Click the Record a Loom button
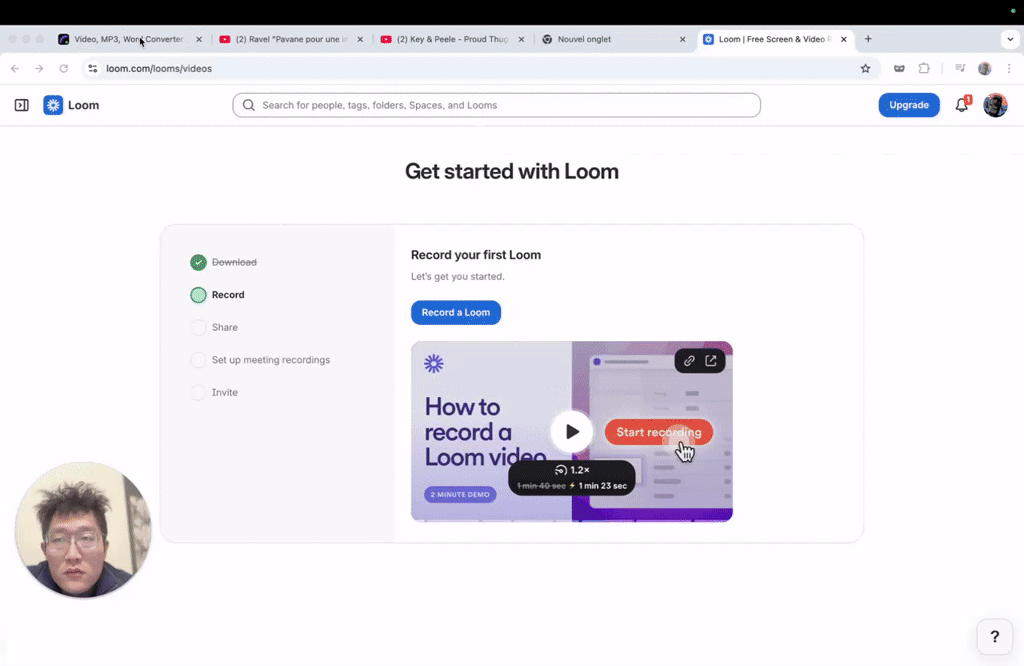This screenshot has width=1024, height=666. click(455, 313)
